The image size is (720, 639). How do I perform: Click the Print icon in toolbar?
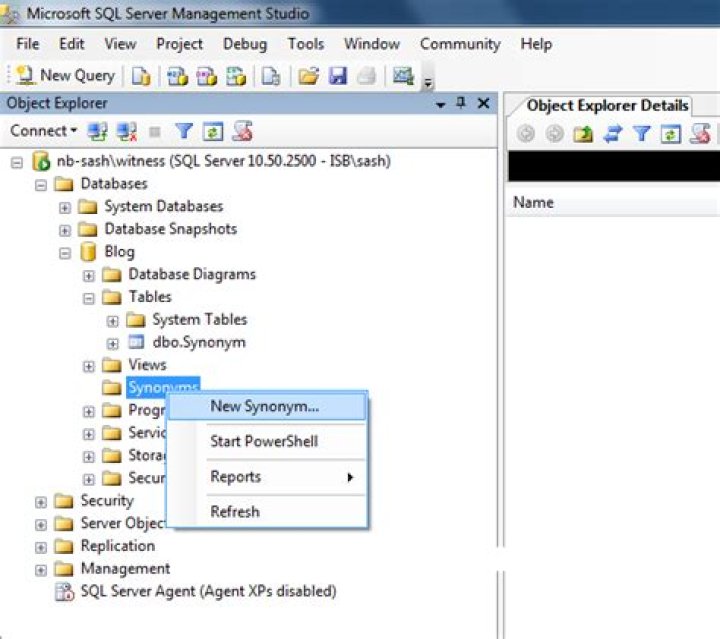tap(366, 76)
